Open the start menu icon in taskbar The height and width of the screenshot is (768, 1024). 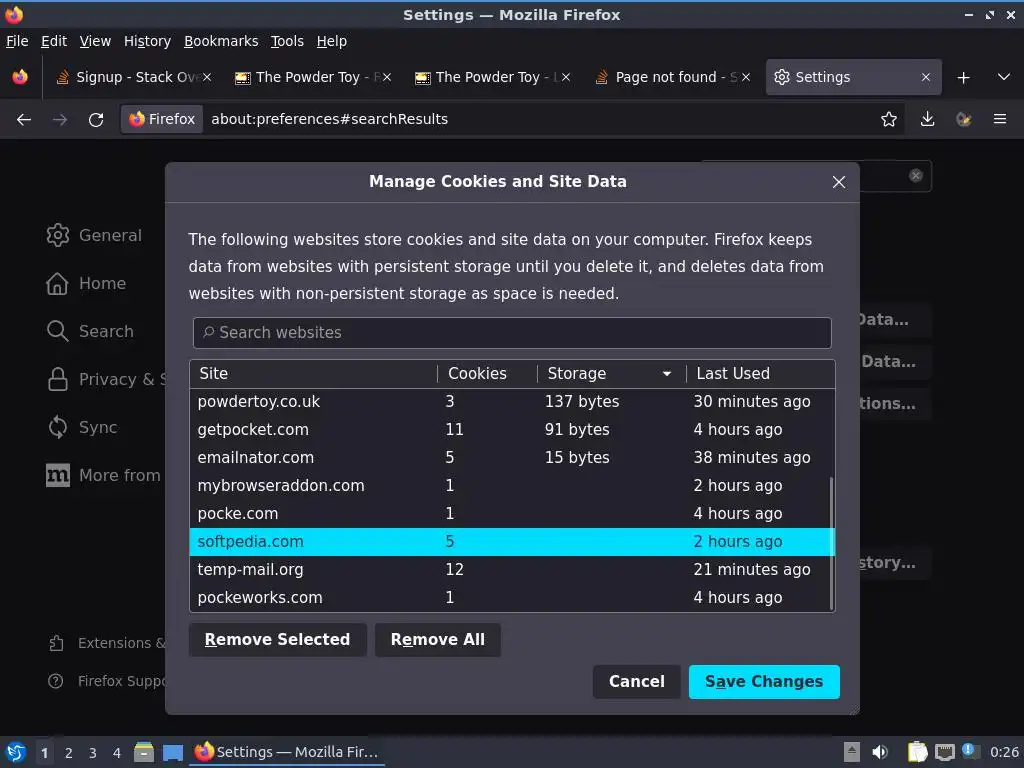click(x=16, y=752)
